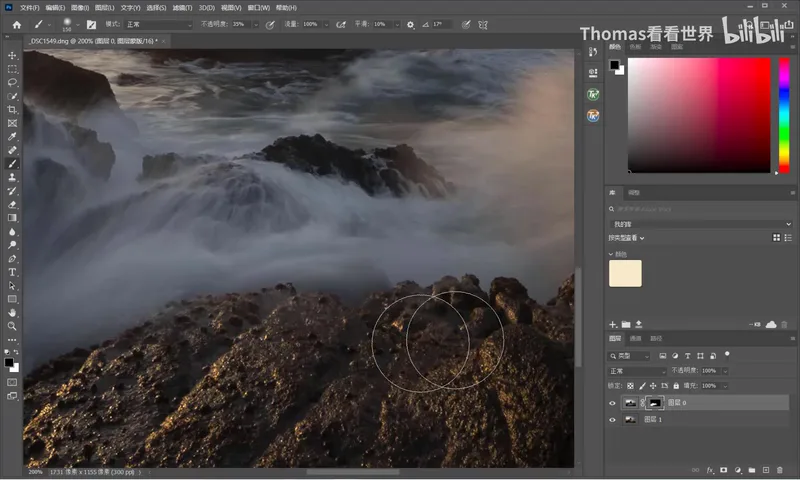Click the rainbow hue slider strip
Screen dimensions: 800x480
784,115
